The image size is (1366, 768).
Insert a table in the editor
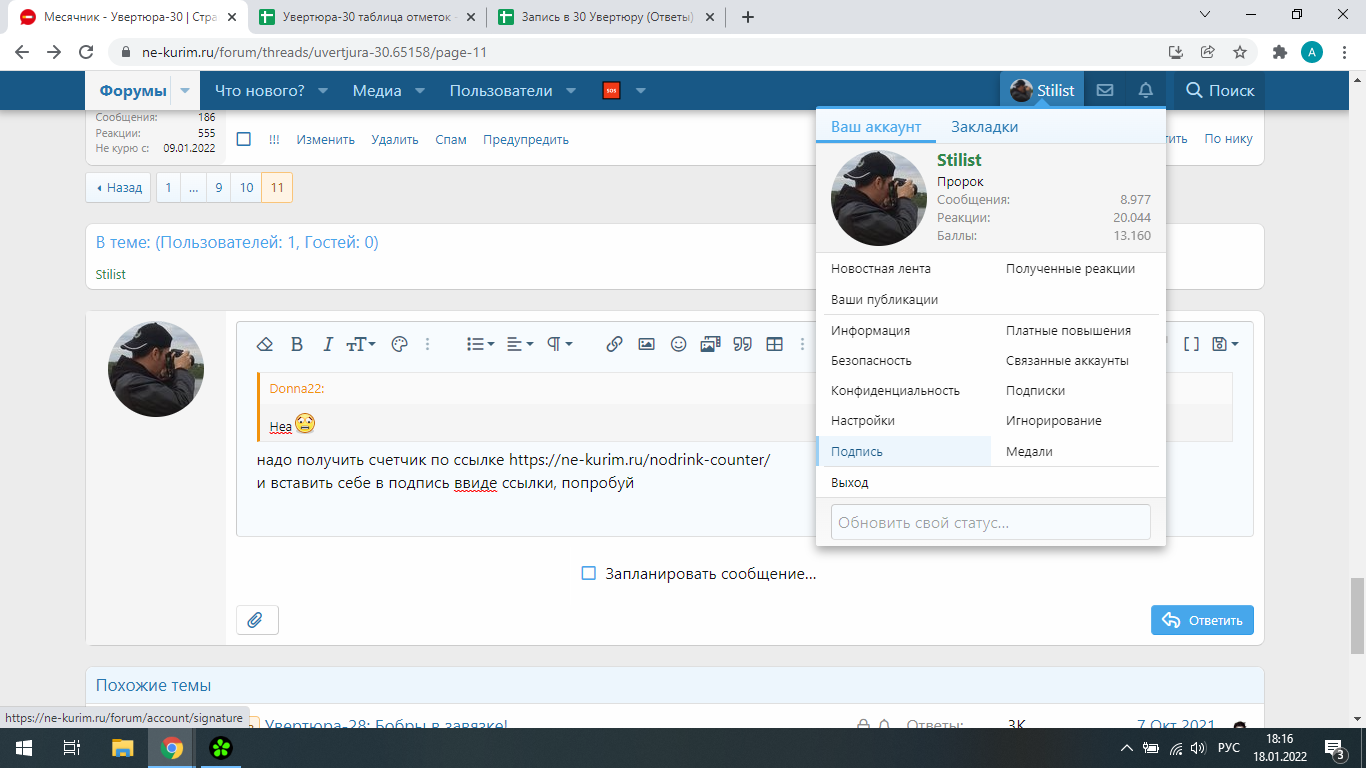click(x=774, y=344)
